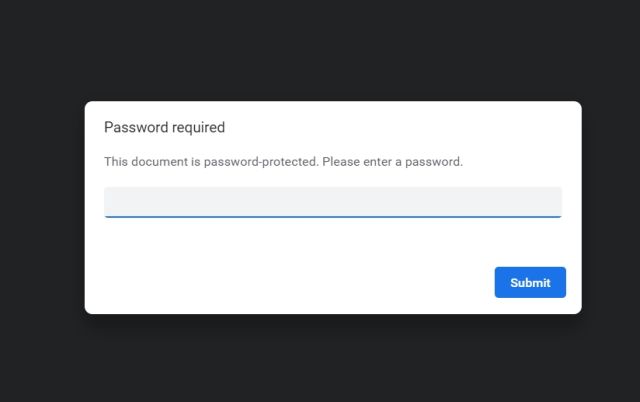Click the blue underline of the password field
This screenshot has width=640, height=402.
pos(332,216)
